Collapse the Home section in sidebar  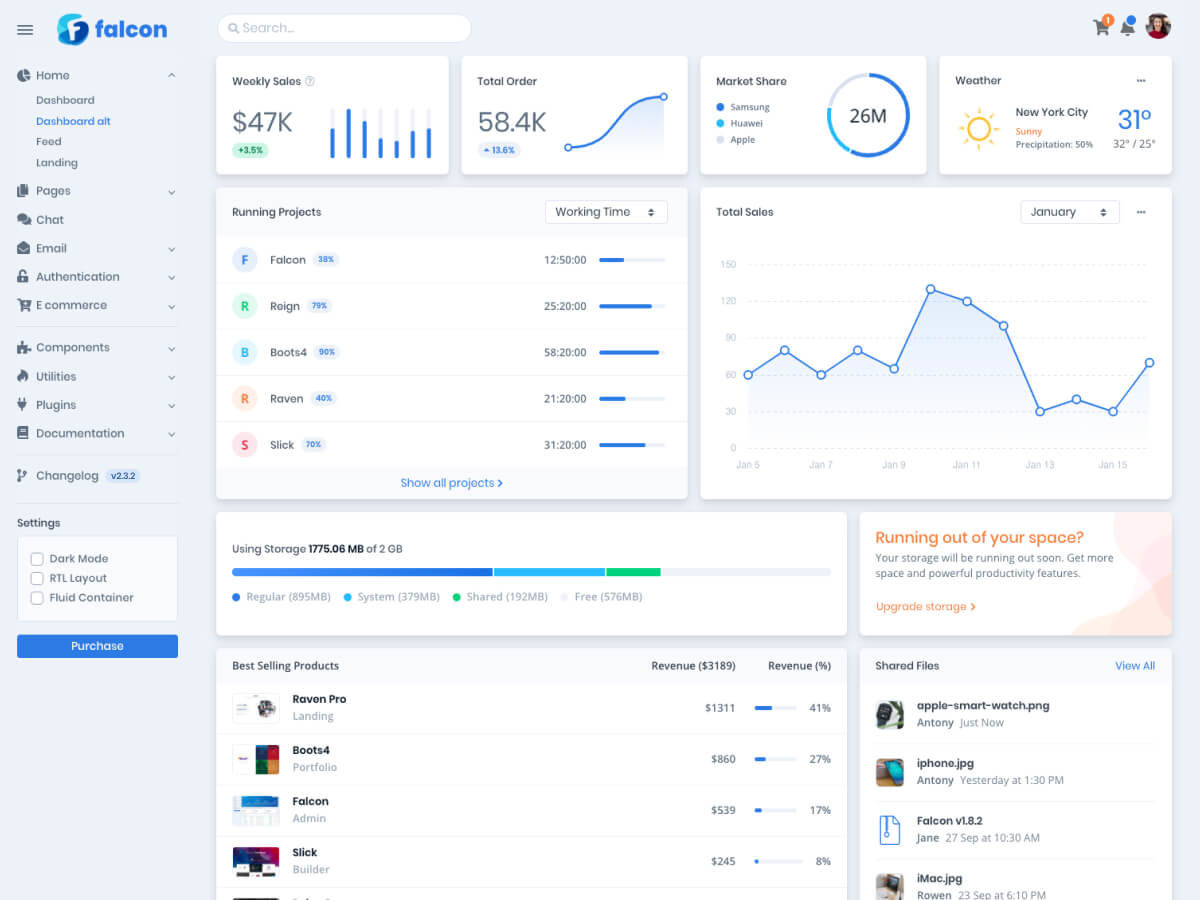click(171, 75)
